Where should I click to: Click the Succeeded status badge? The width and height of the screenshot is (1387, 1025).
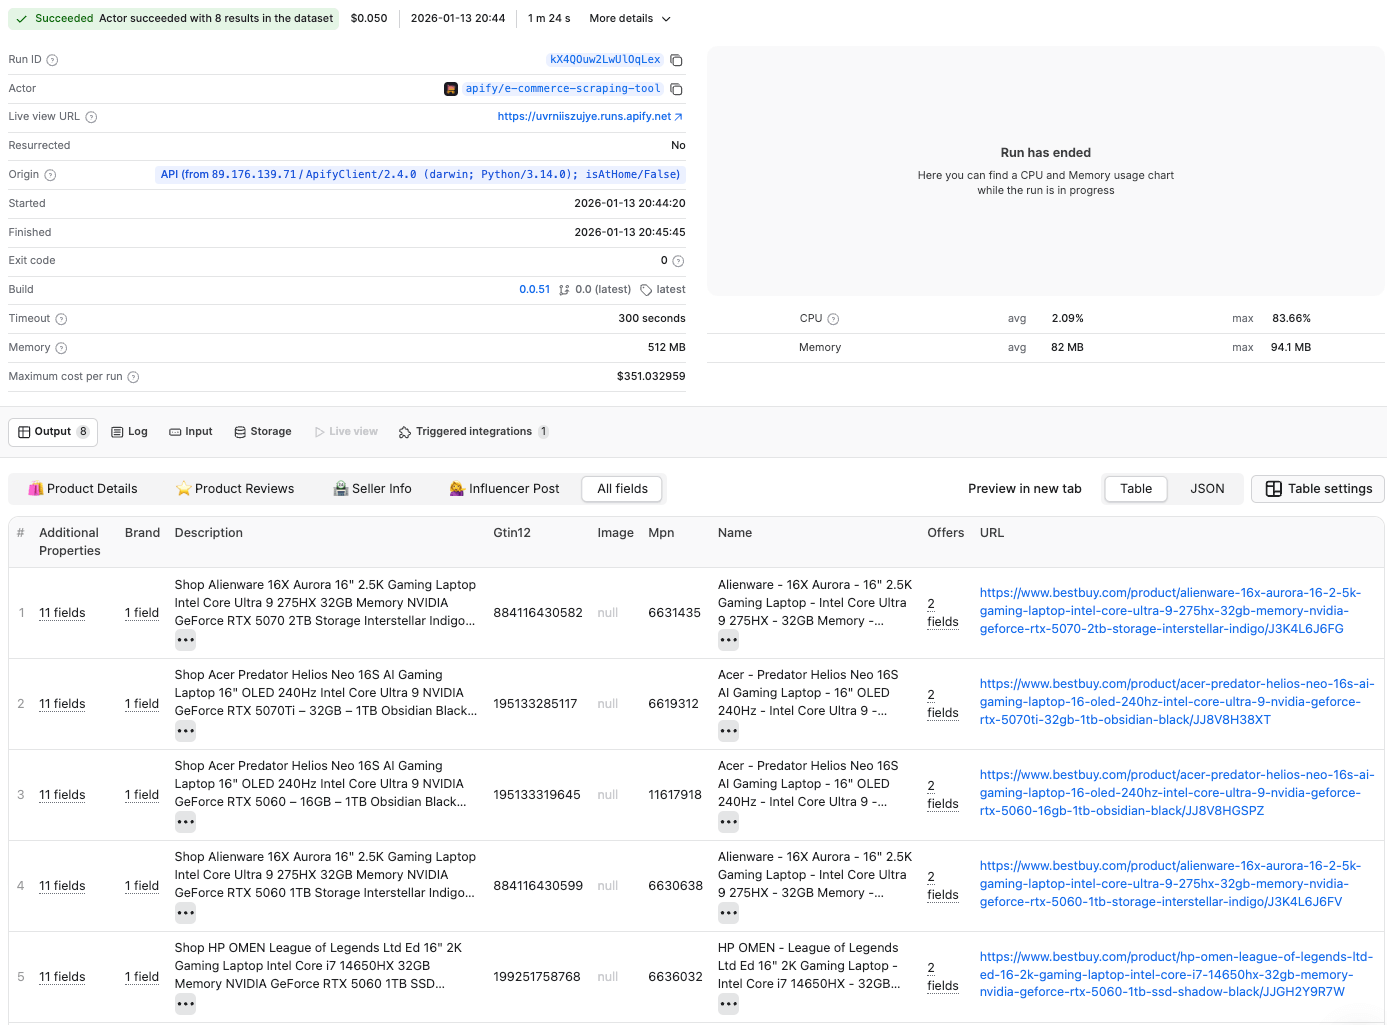click(174, 18)
